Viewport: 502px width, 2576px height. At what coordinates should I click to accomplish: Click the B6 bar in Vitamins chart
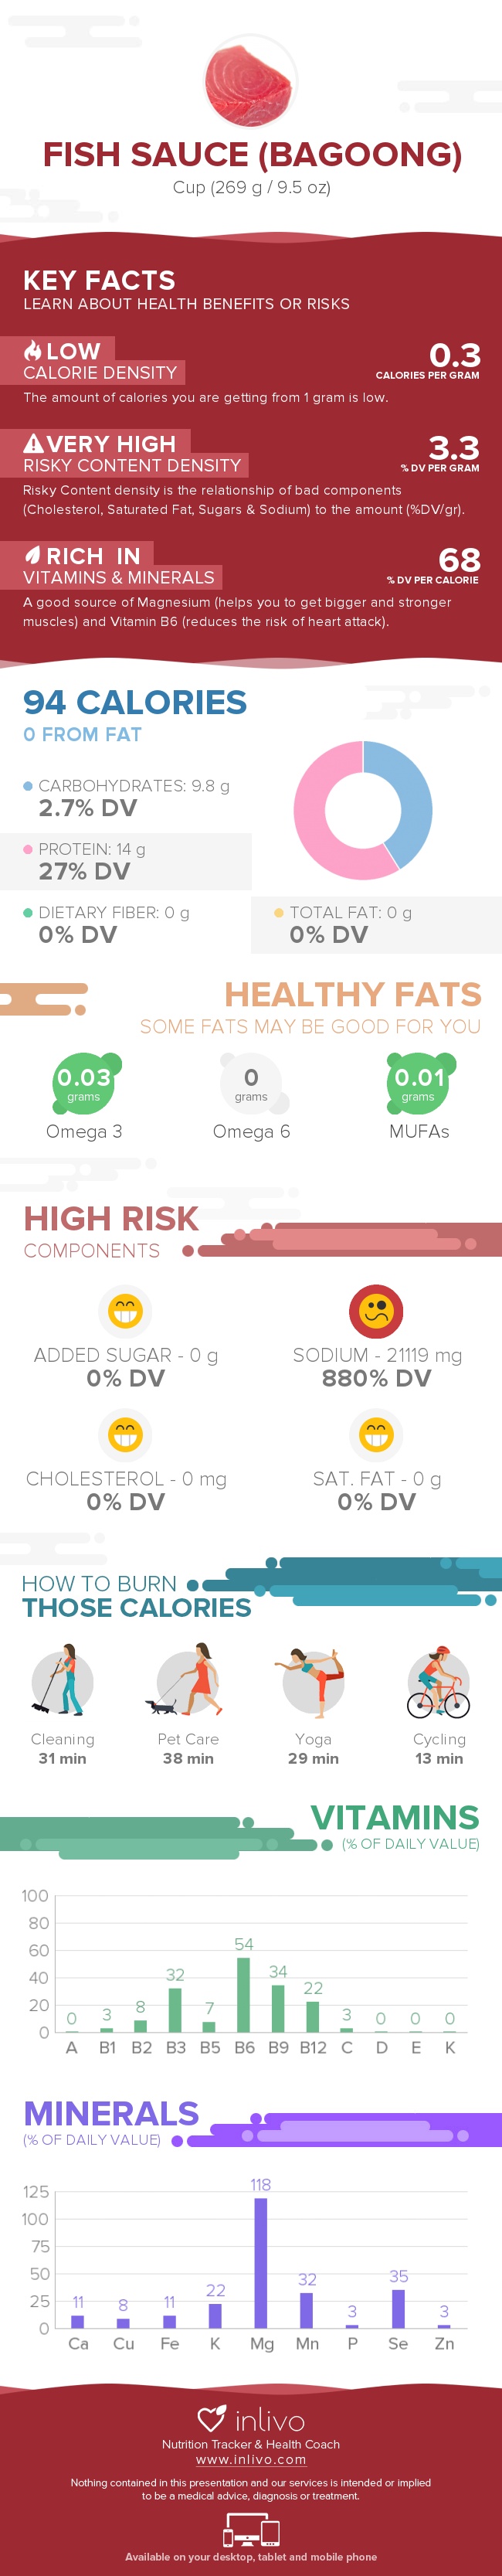(x=244, y=1994)
